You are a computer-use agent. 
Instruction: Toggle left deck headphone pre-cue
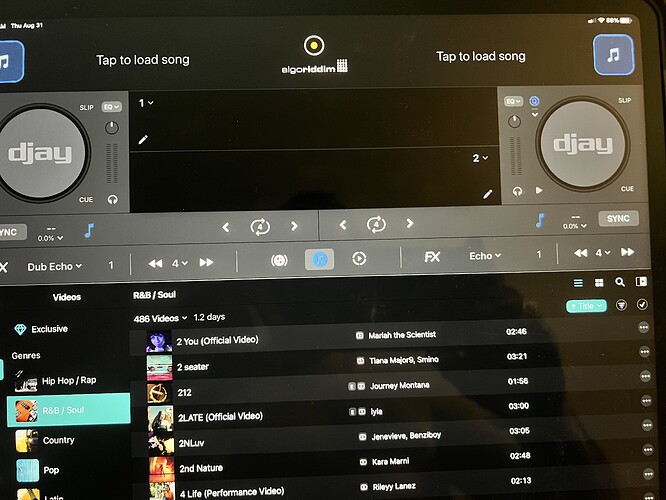113,199
